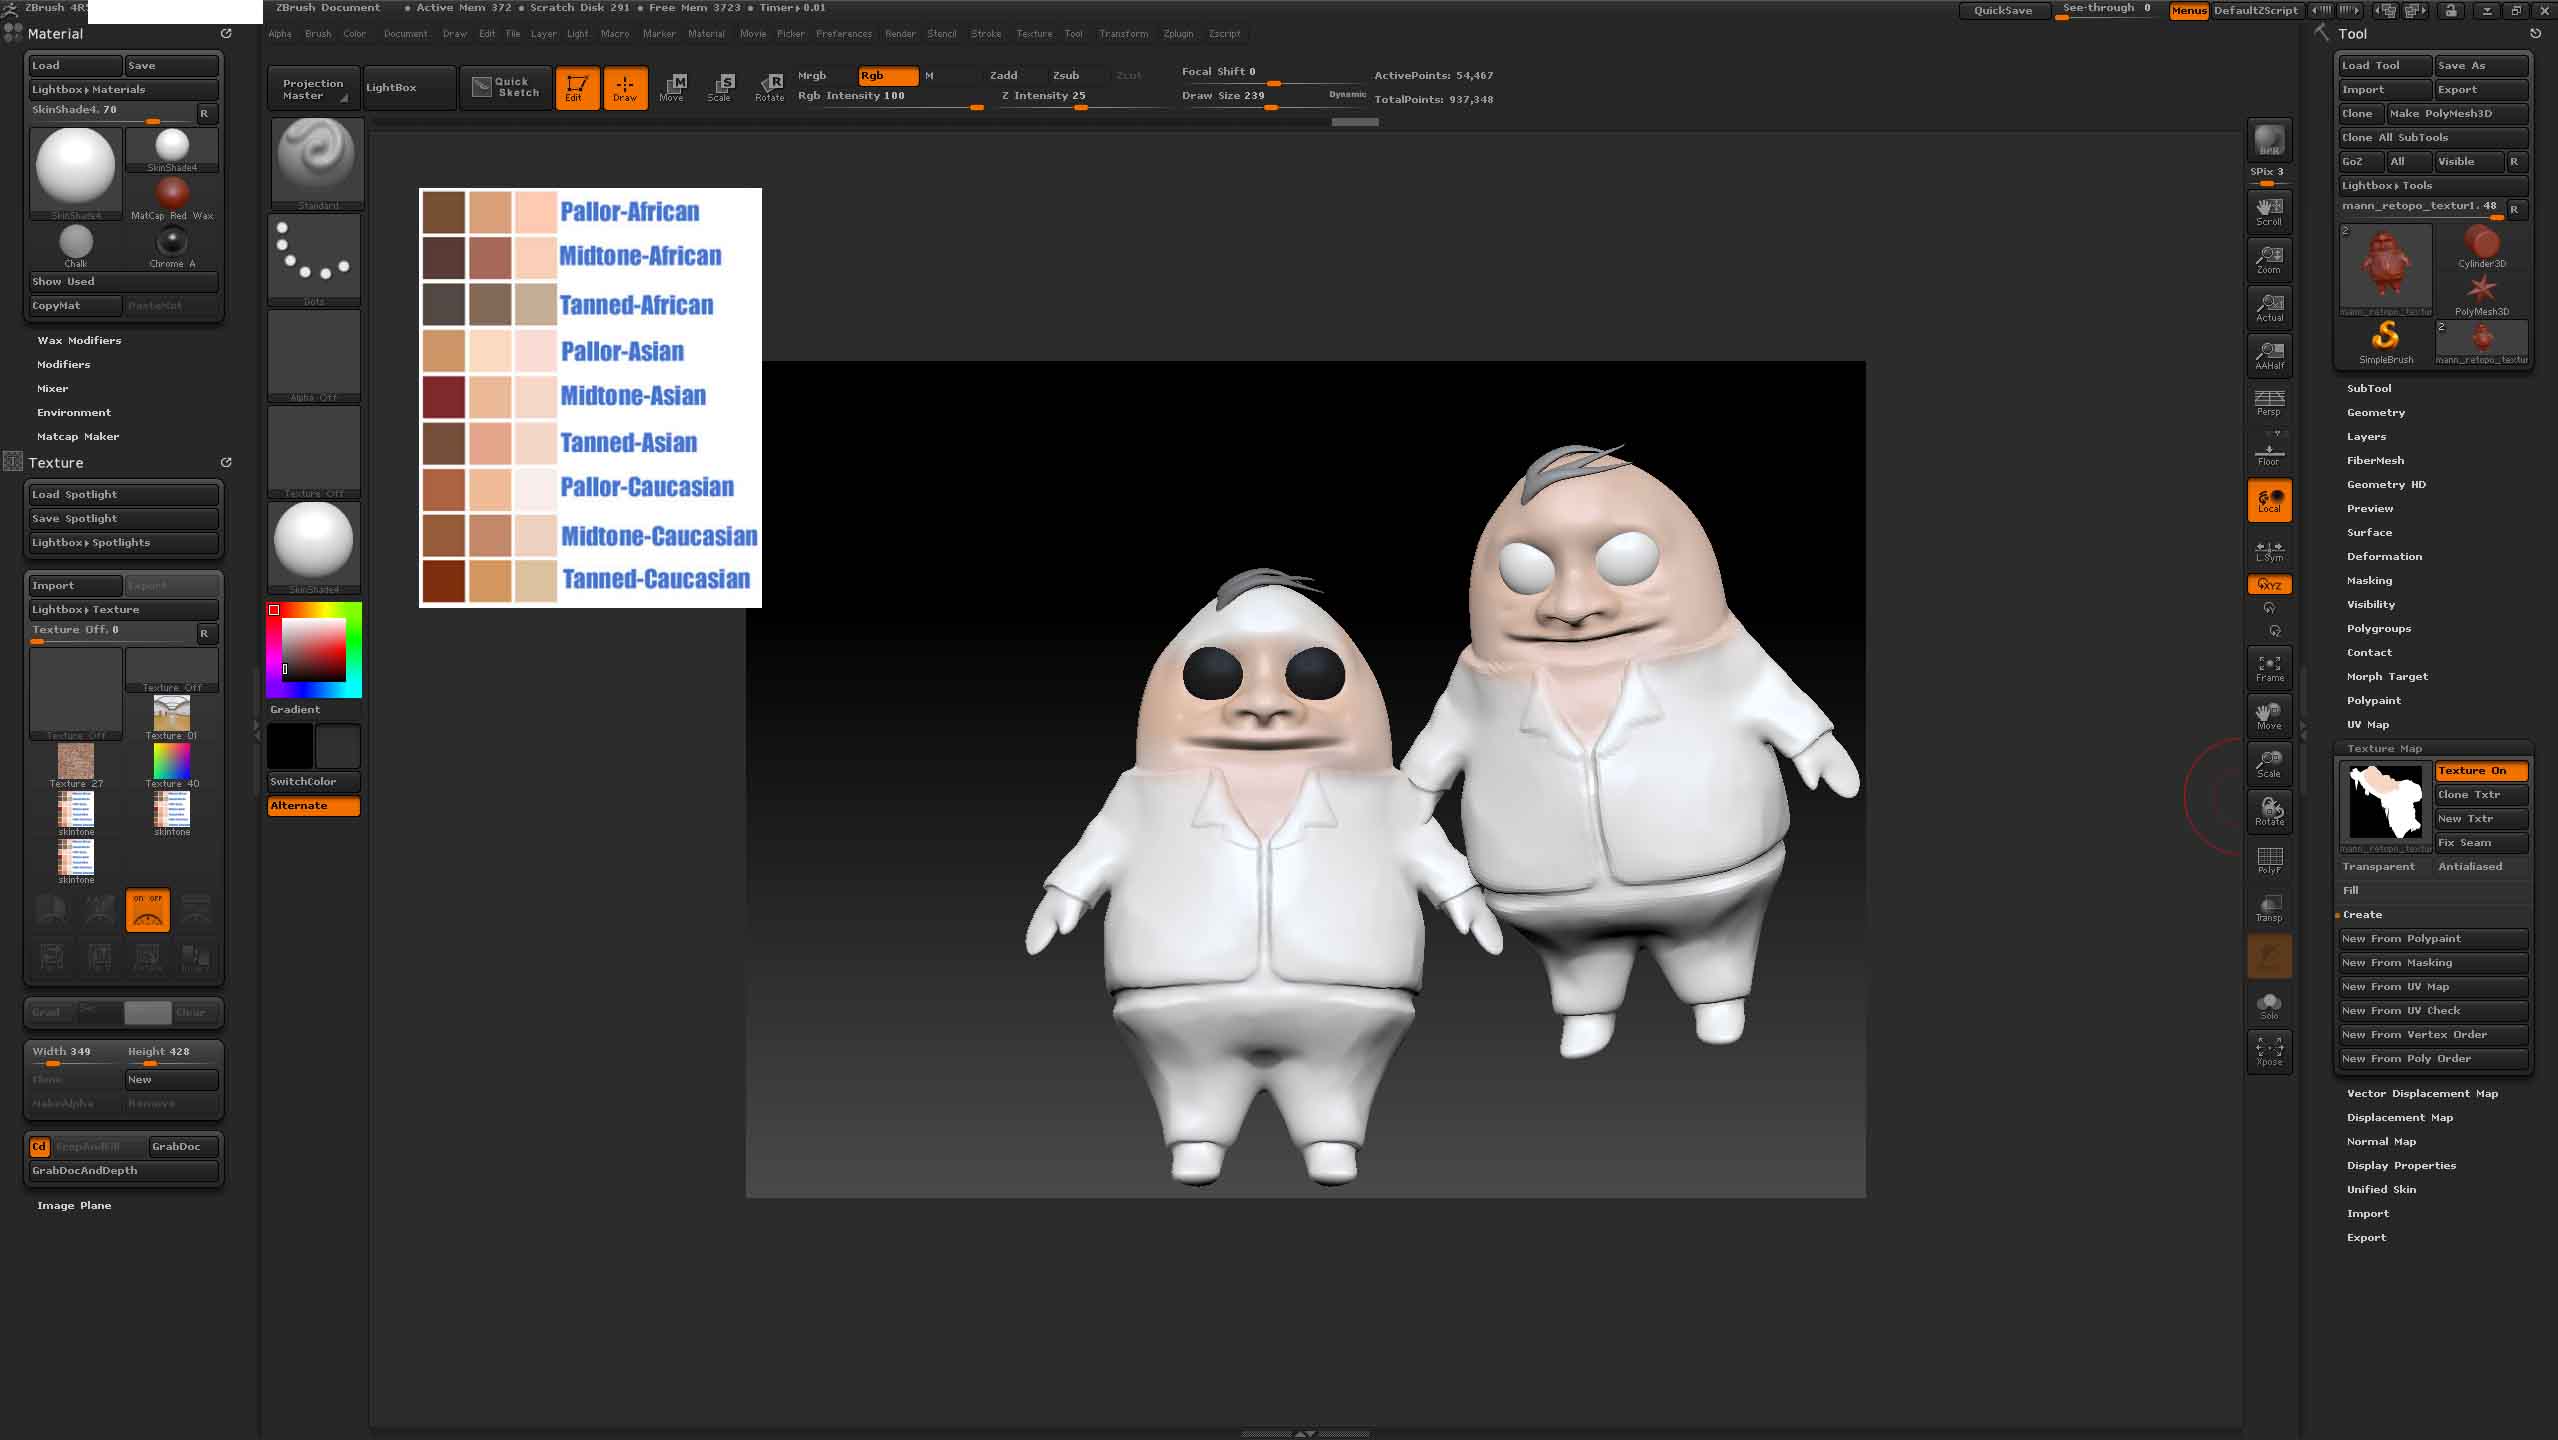
Task: Toggle Alternate color mode button
Action: coord(311,806)
